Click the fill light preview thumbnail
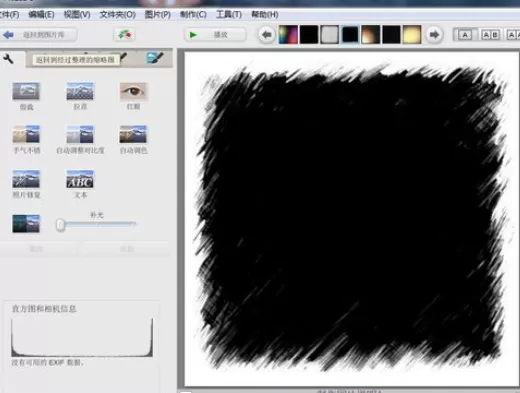The width and height of the screenshot is (520, 393). pos(26,223)
